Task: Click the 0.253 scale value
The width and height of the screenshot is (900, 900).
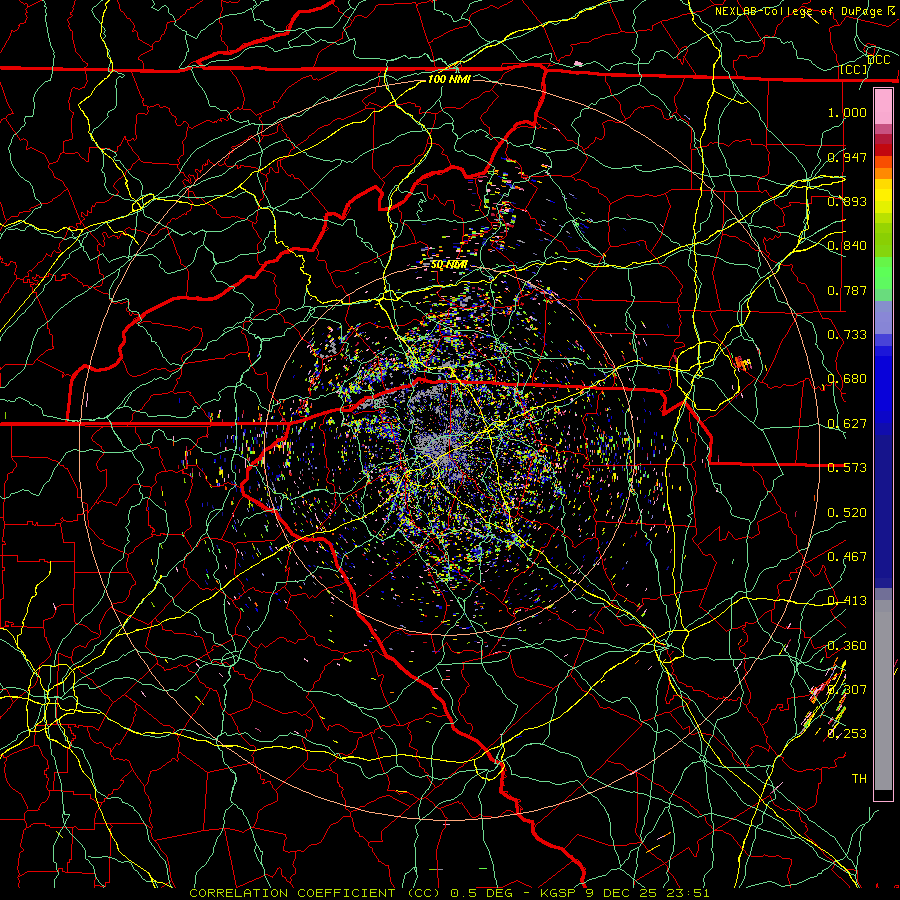Action: (847, 734)
